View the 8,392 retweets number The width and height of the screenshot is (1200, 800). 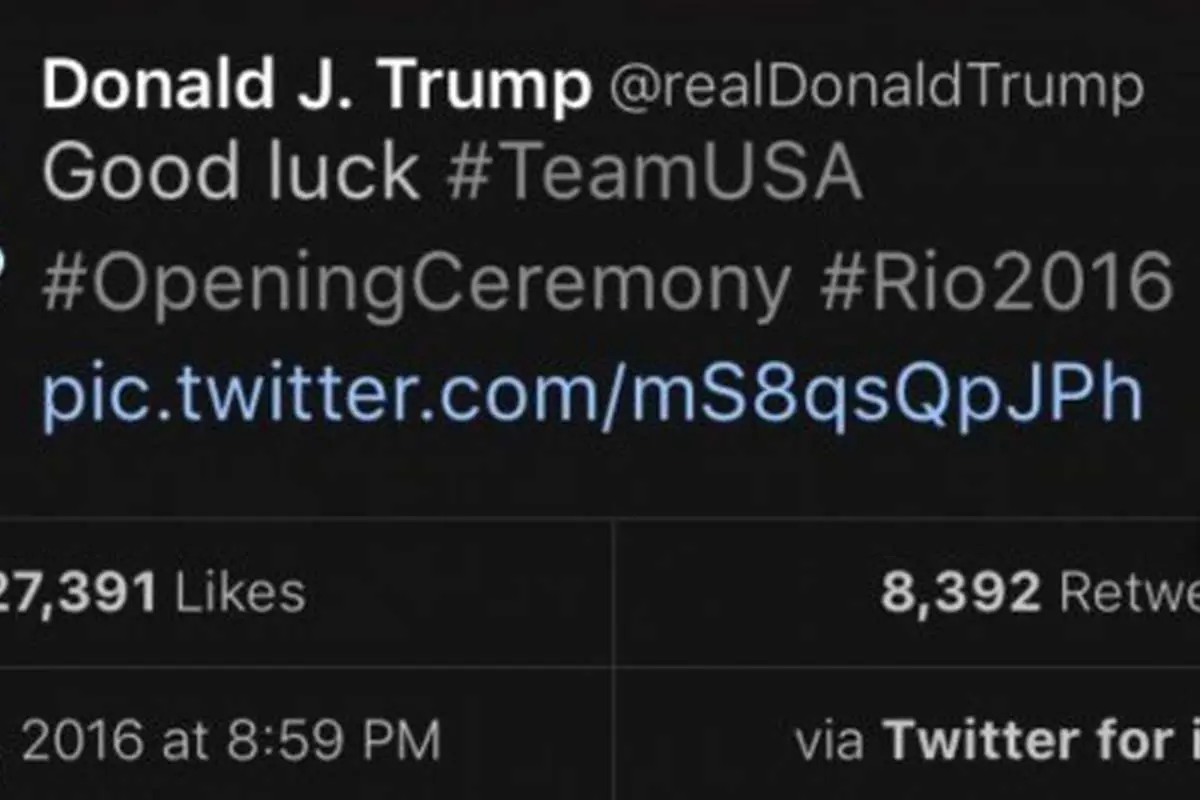pos(960,593)
